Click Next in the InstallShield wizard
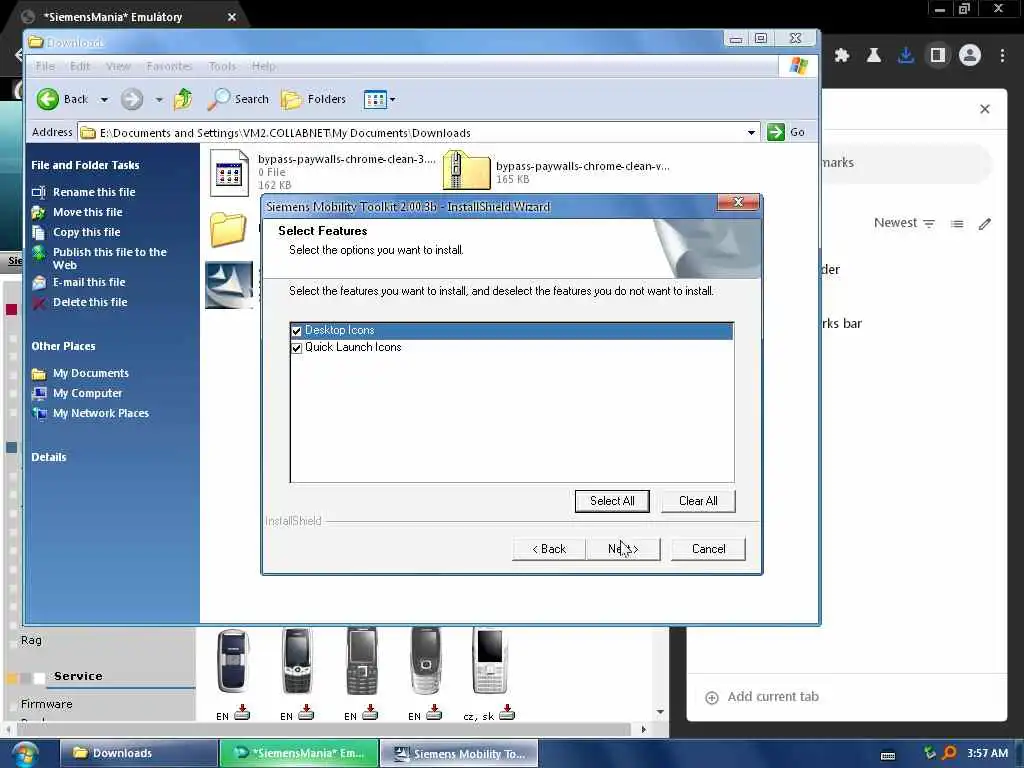This screenshot has height=768, width=1024. pos(623,549)
